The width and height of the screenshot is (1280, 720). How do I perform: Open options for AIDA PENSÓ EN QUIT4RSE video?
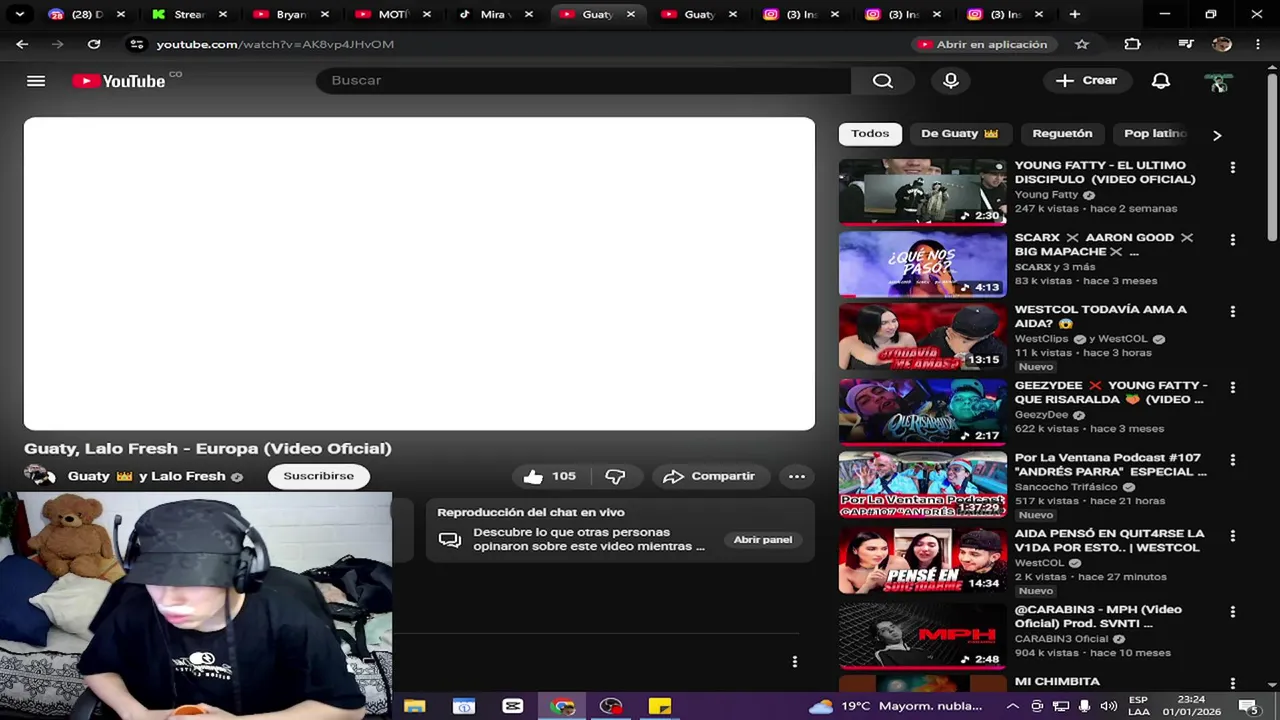click(1232, 536)
